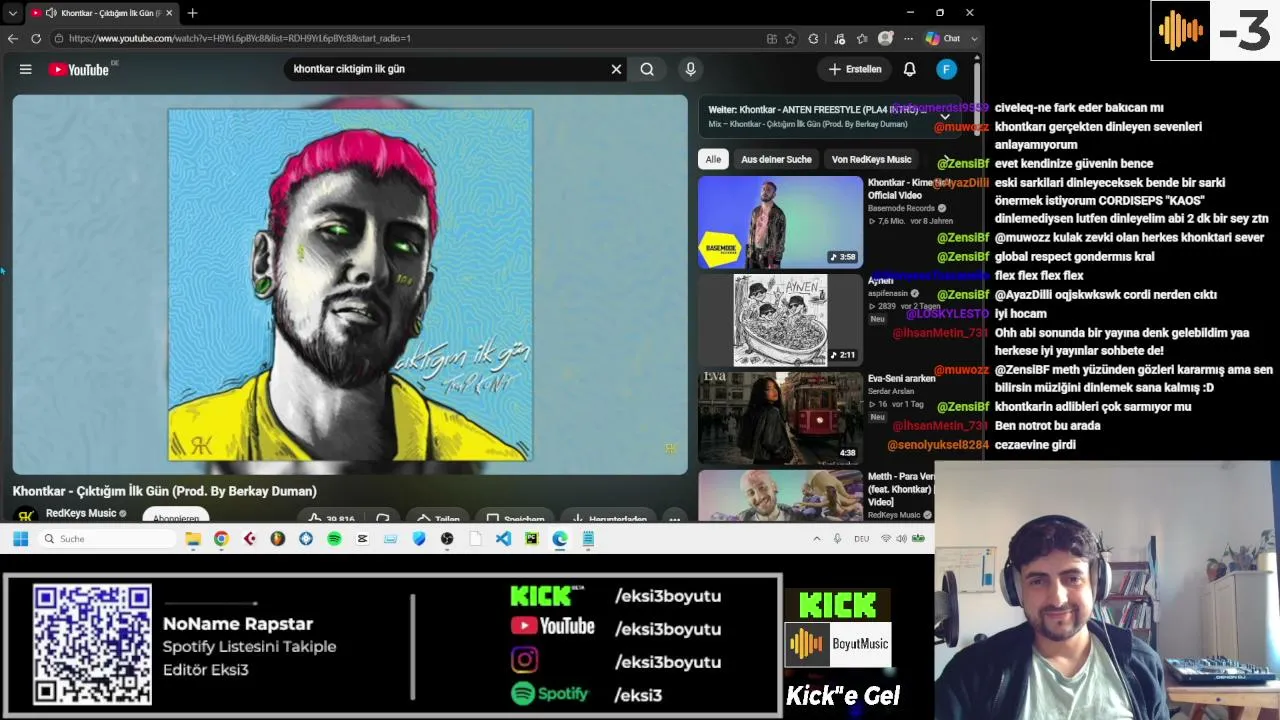Show hidden system tray icons
Viewport: 1280px width, 720px height.
point(816,539)
